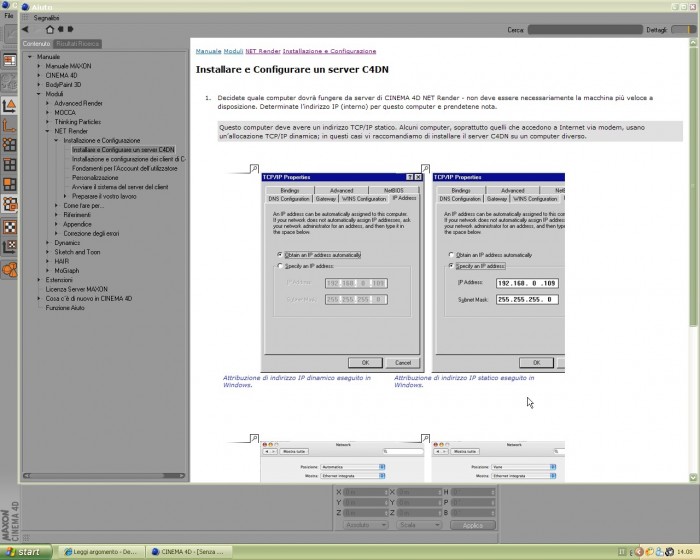Select 'Avviare il sistema del server' topic
This screenshot has height=560, width=700.
(120, 187)
